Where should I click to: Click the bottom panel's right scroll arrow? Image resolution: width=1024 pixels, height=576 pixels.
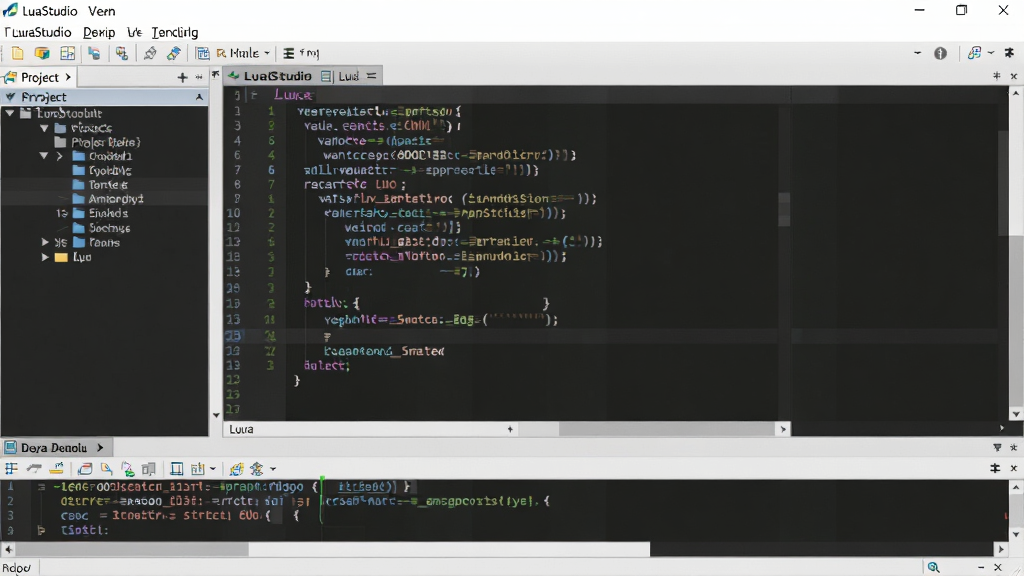[1001, 549]
